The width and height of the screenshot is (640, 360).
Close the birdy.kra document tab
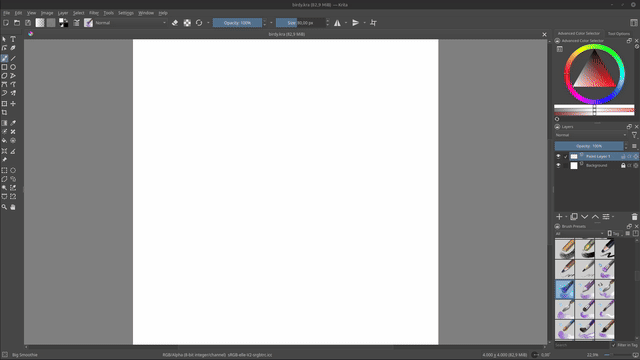pyautogui.click(x=544, y=34)
